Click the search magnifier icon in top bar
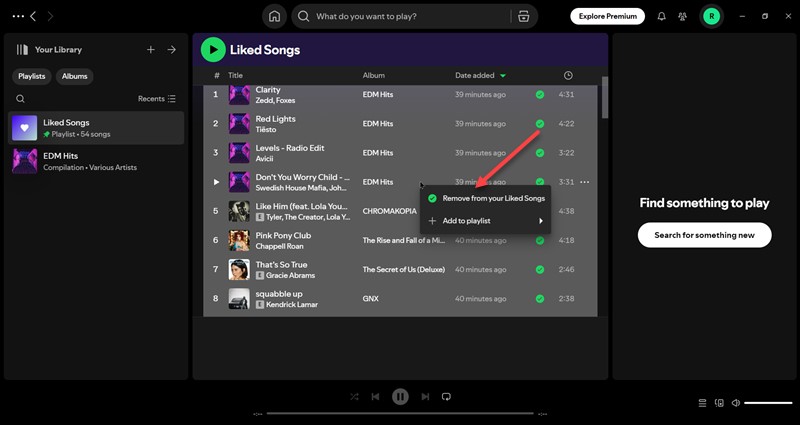800x425 pixels. point(304,16)
